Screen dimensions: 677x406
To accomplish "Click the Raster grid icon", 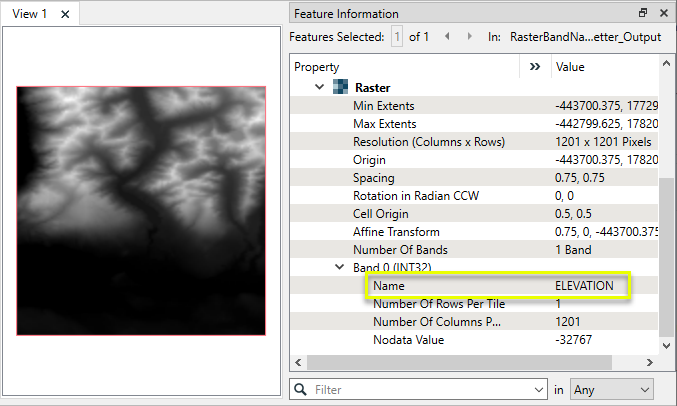I will 340,87.
